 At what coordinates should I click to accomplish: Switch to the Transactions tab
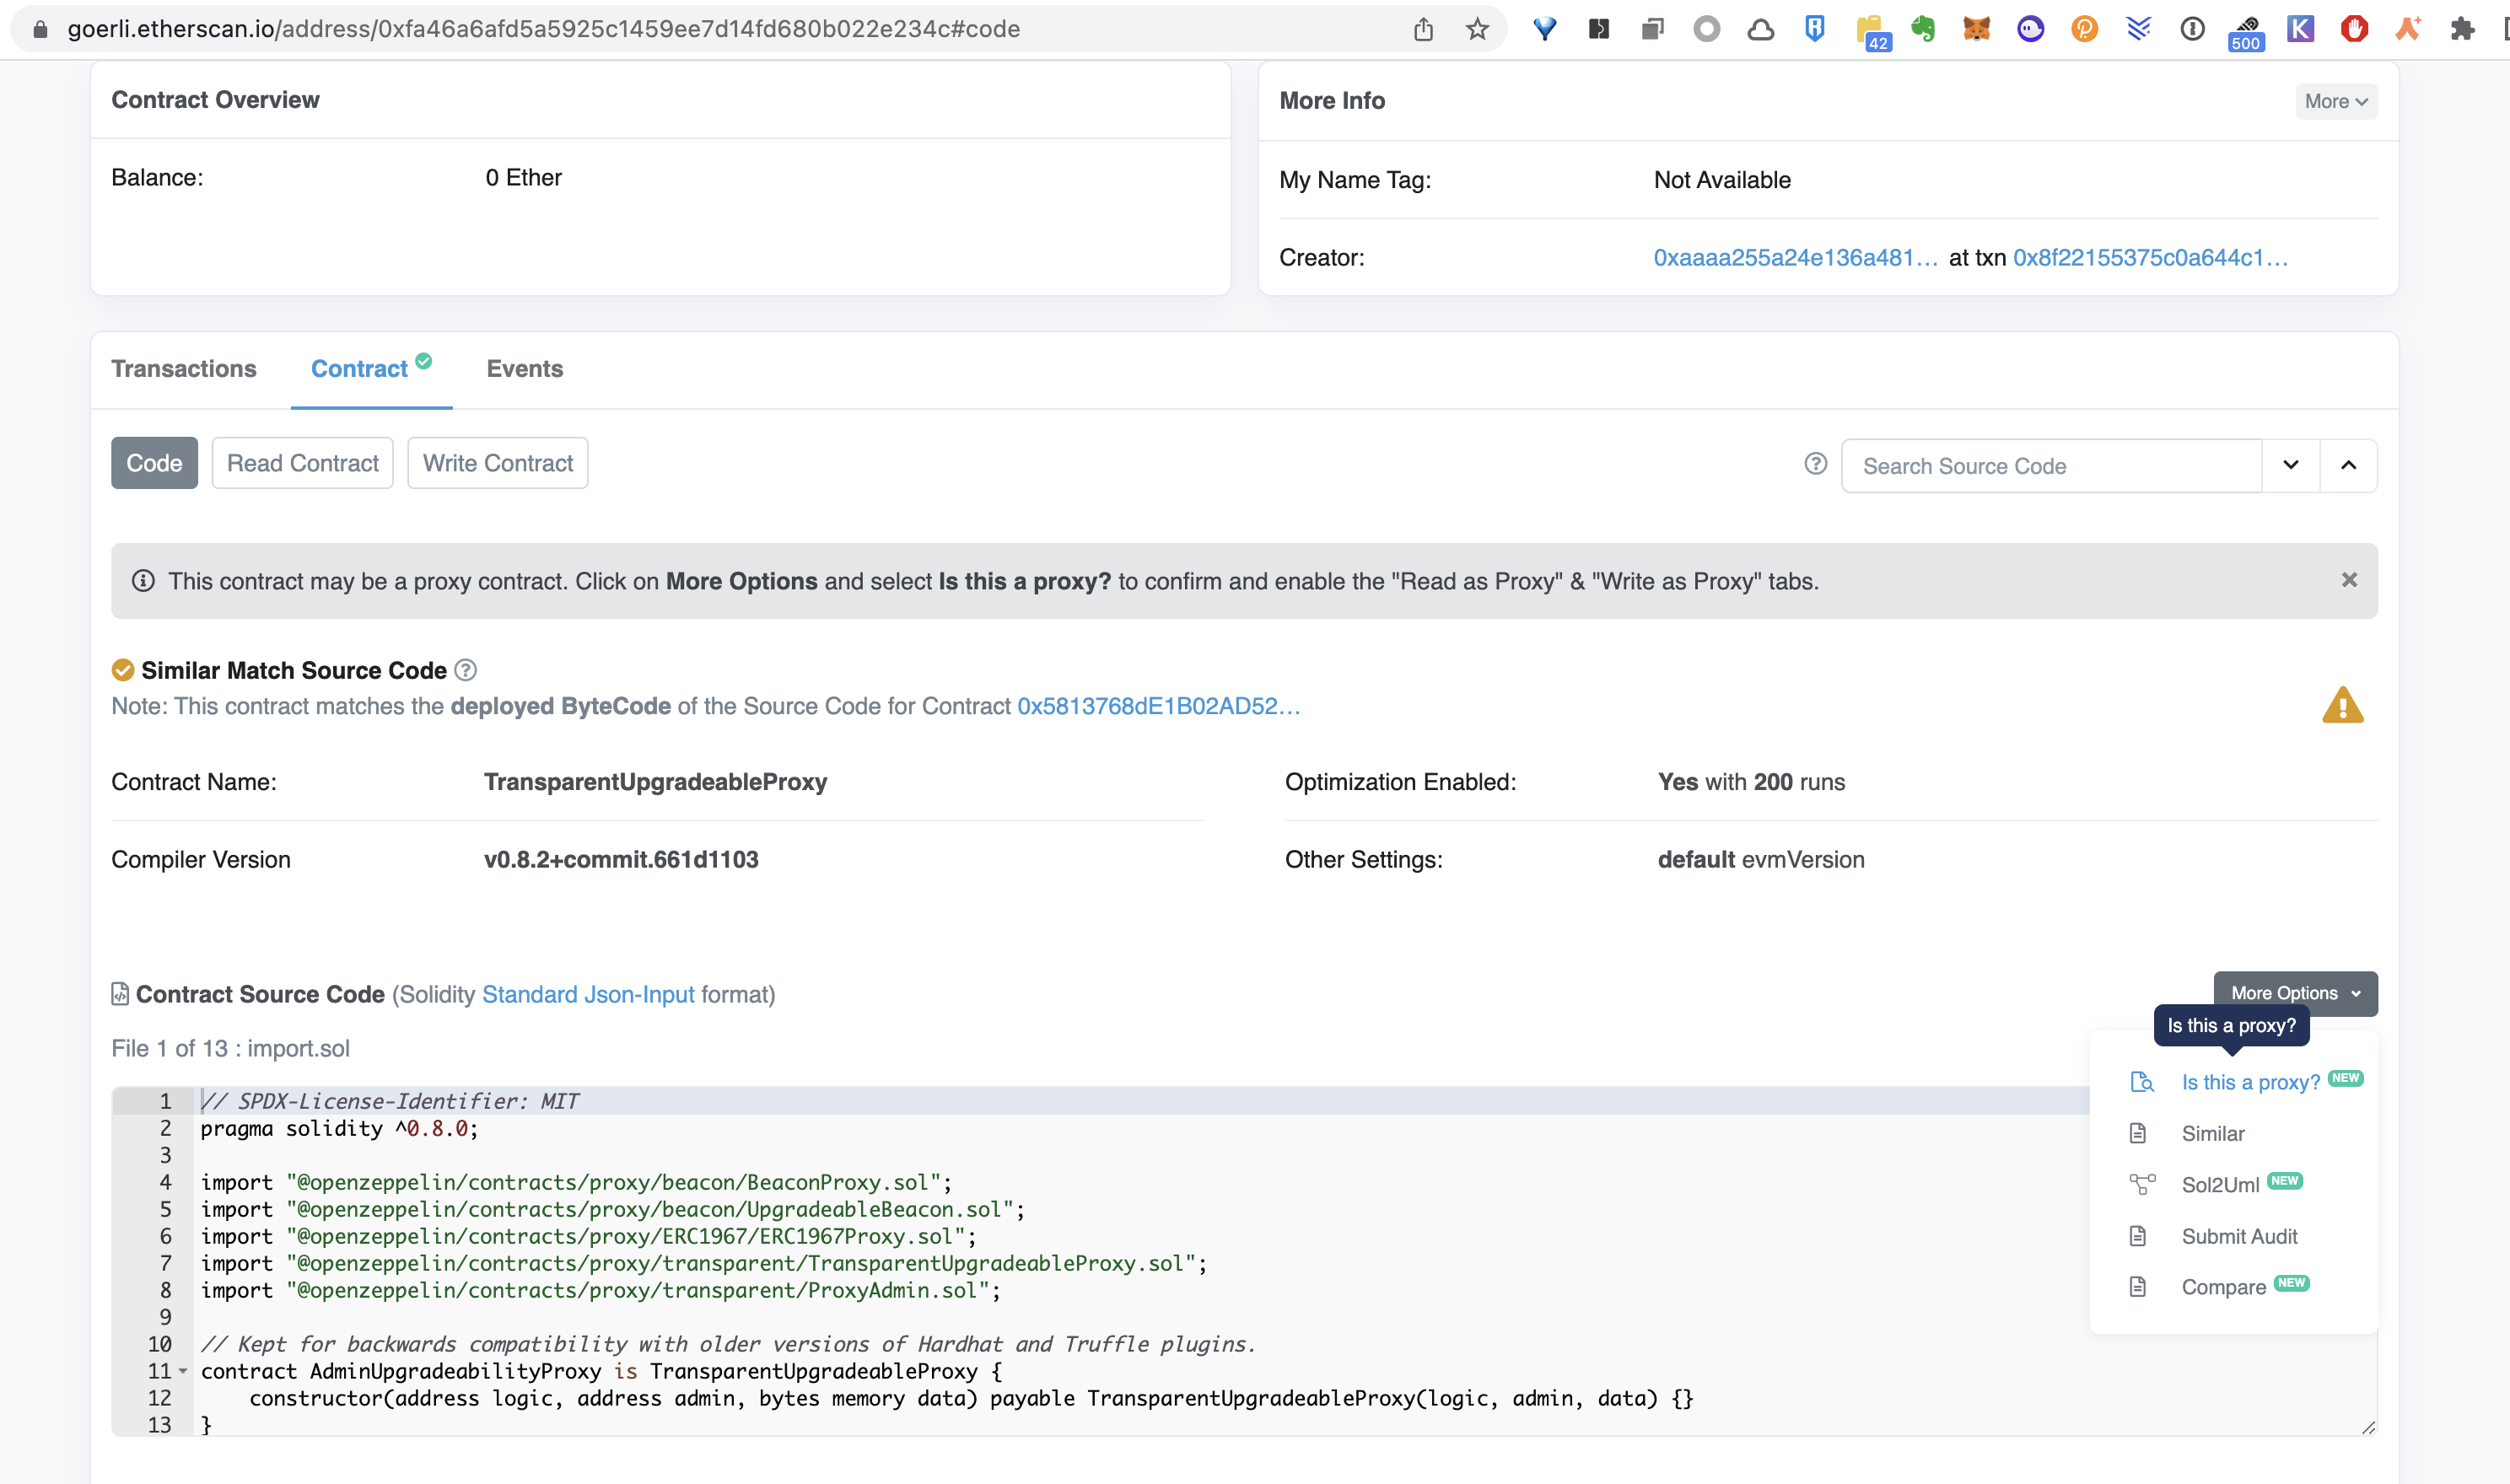[184, 369]
